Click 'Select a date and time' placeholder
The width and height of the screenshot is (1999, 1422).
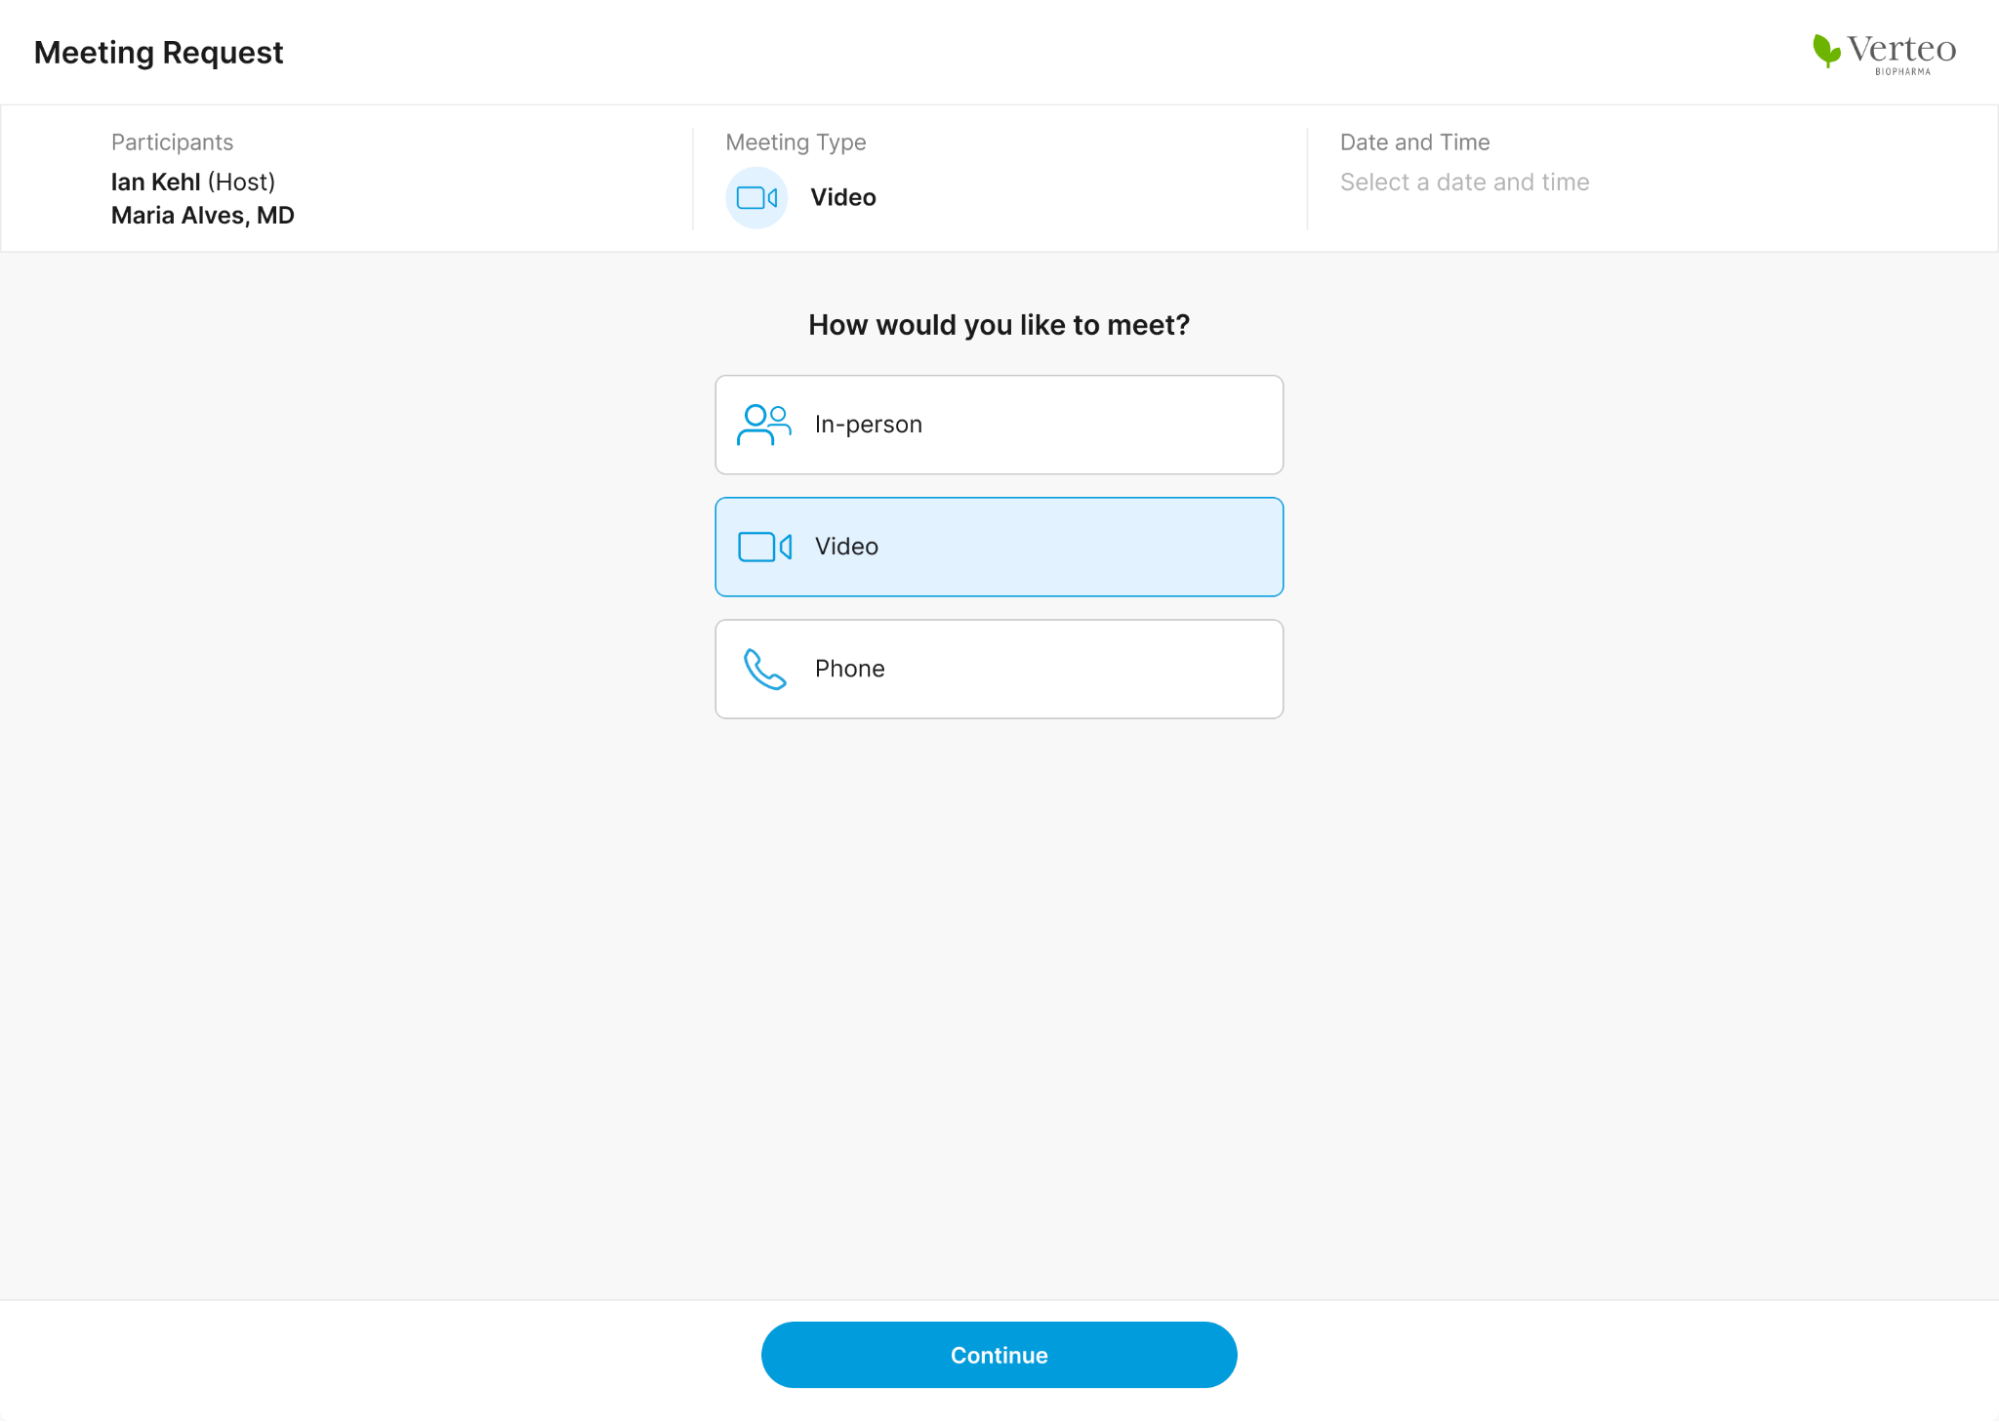coord(1464,182)
